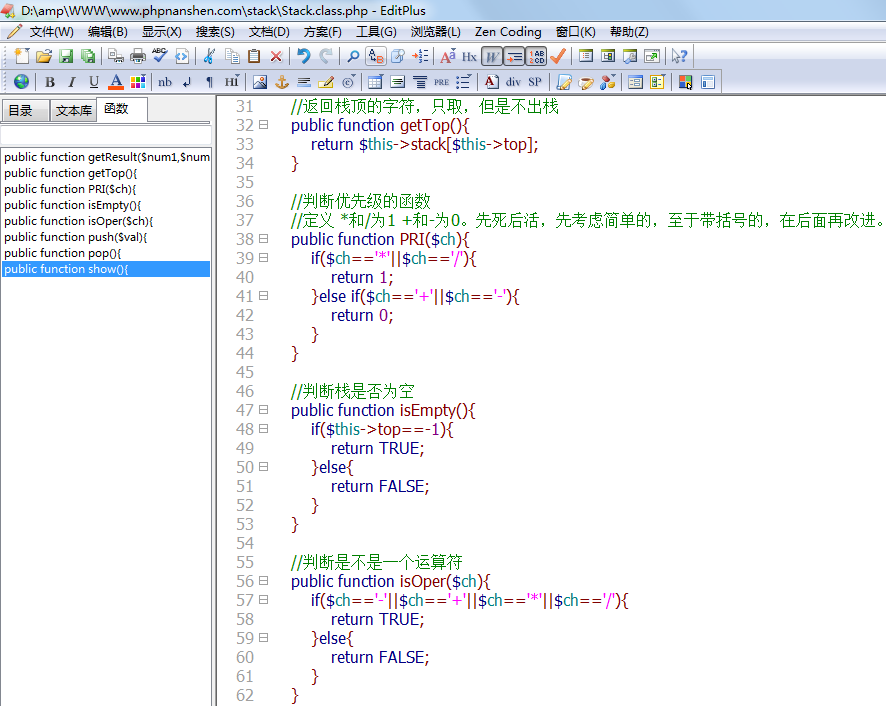The height and width of the screenshot is (706, 886).
Task: Open the 搜索(S) menu
Action: (215, 32)
